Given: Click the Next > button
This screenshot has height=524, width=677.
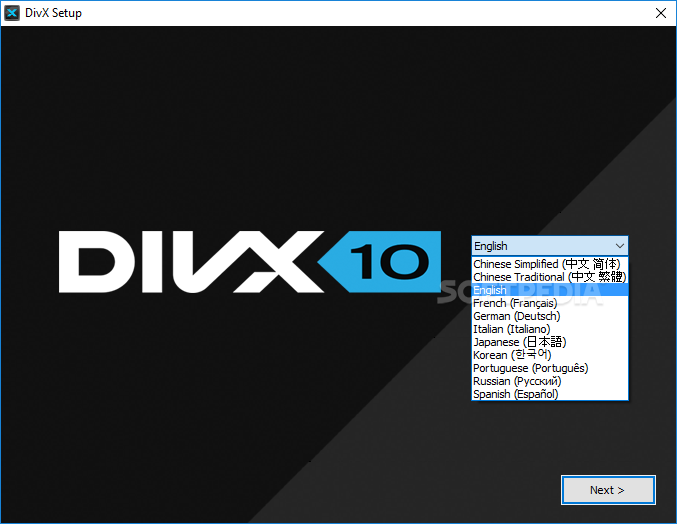Looking at the screenshot, I should pos(608,490).
